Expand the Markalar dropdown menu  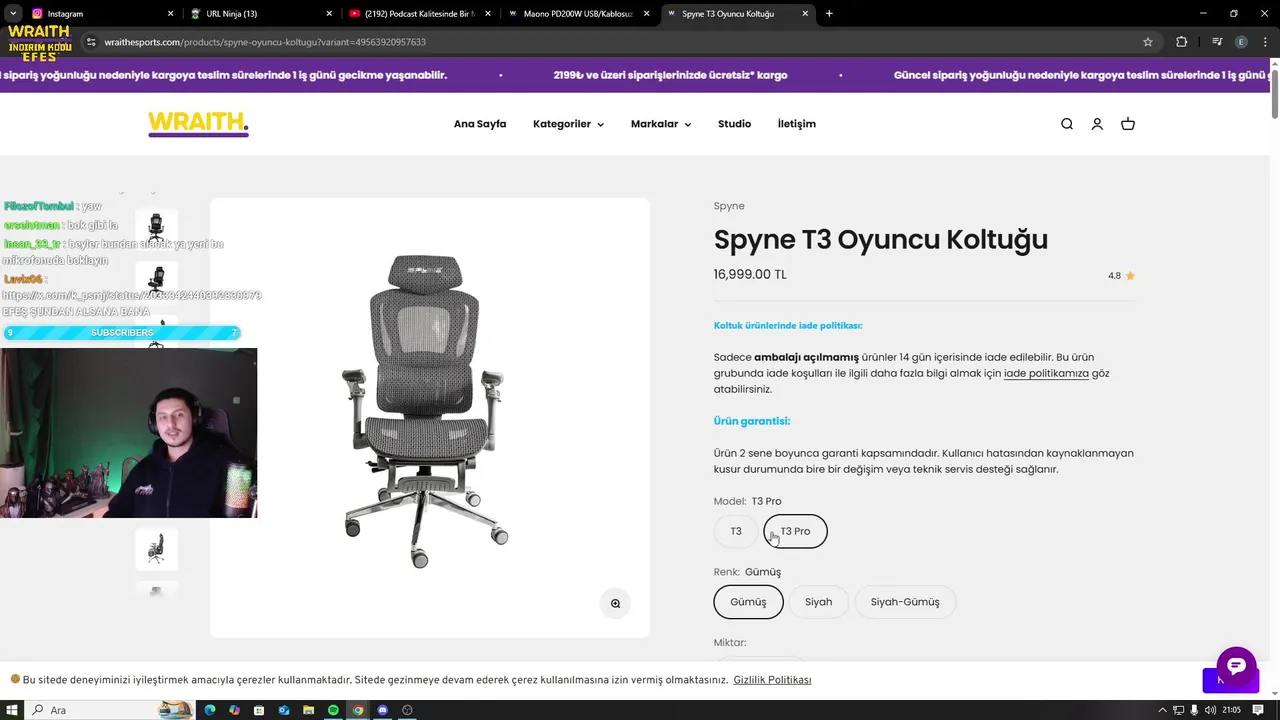(x=661, y=124)
